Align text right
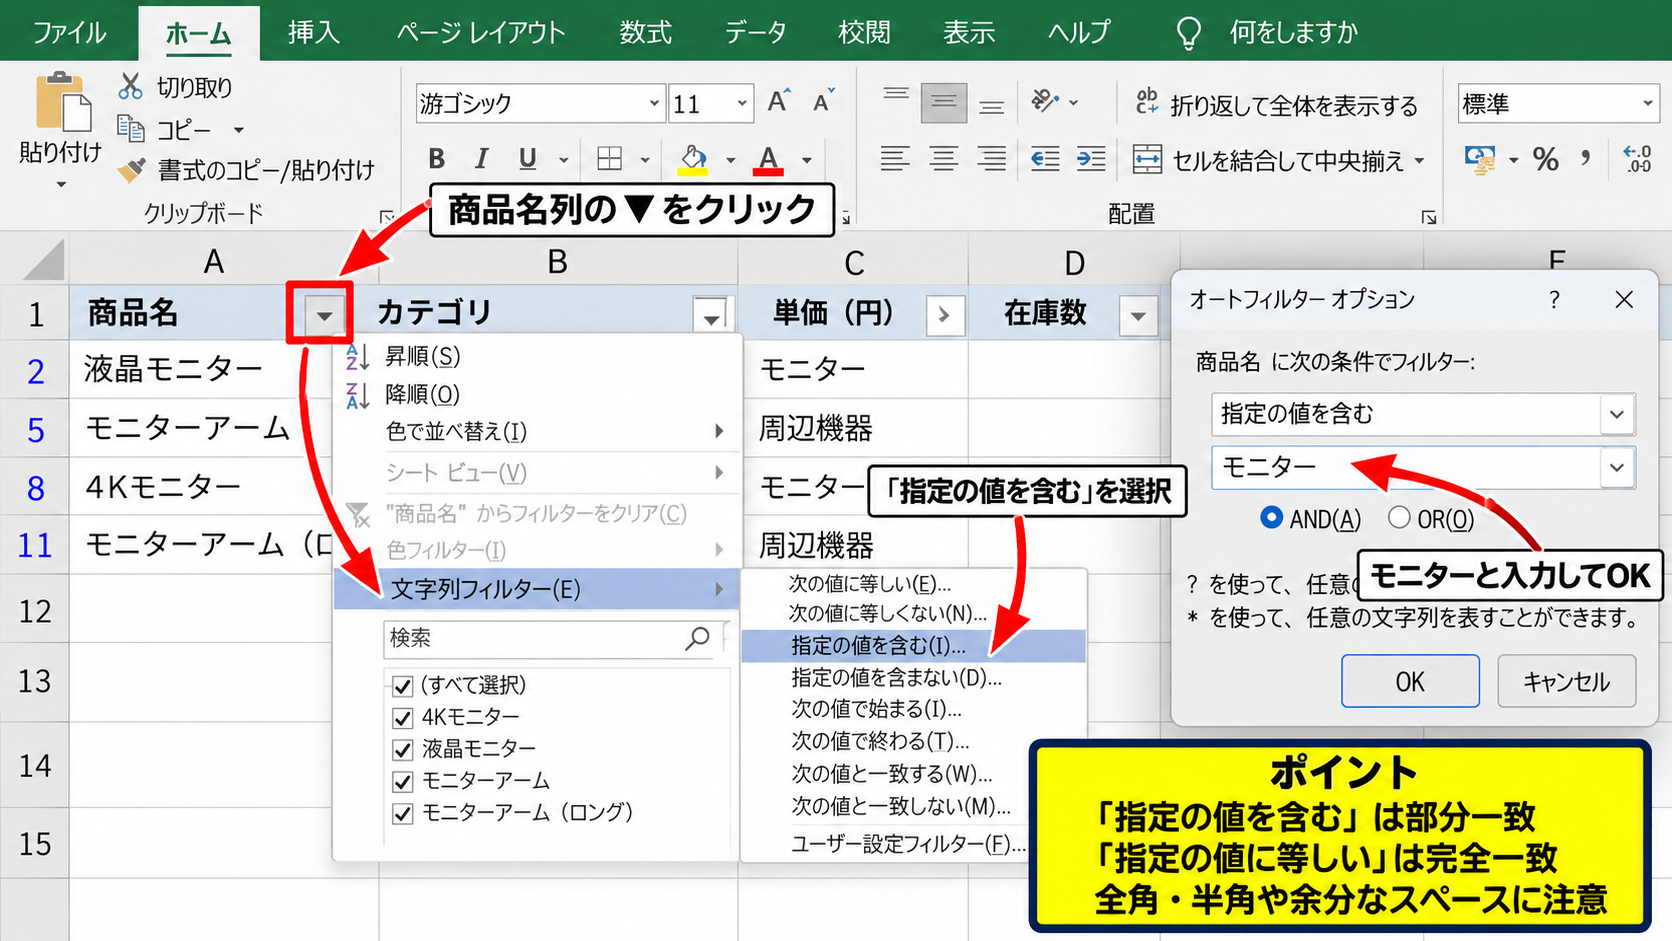 tap(991, 159)
